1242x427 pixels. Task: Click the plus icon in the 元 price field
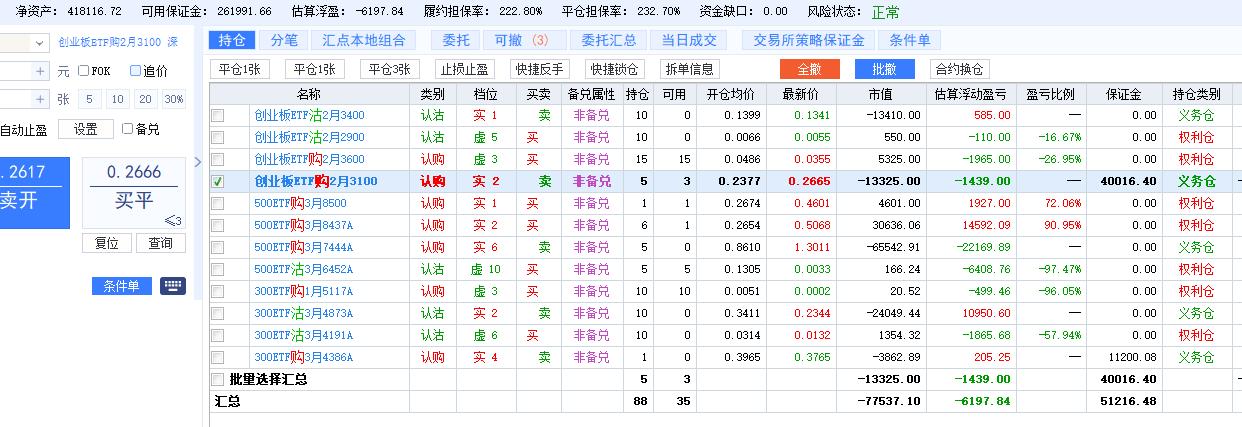click(x=40, y=71)
